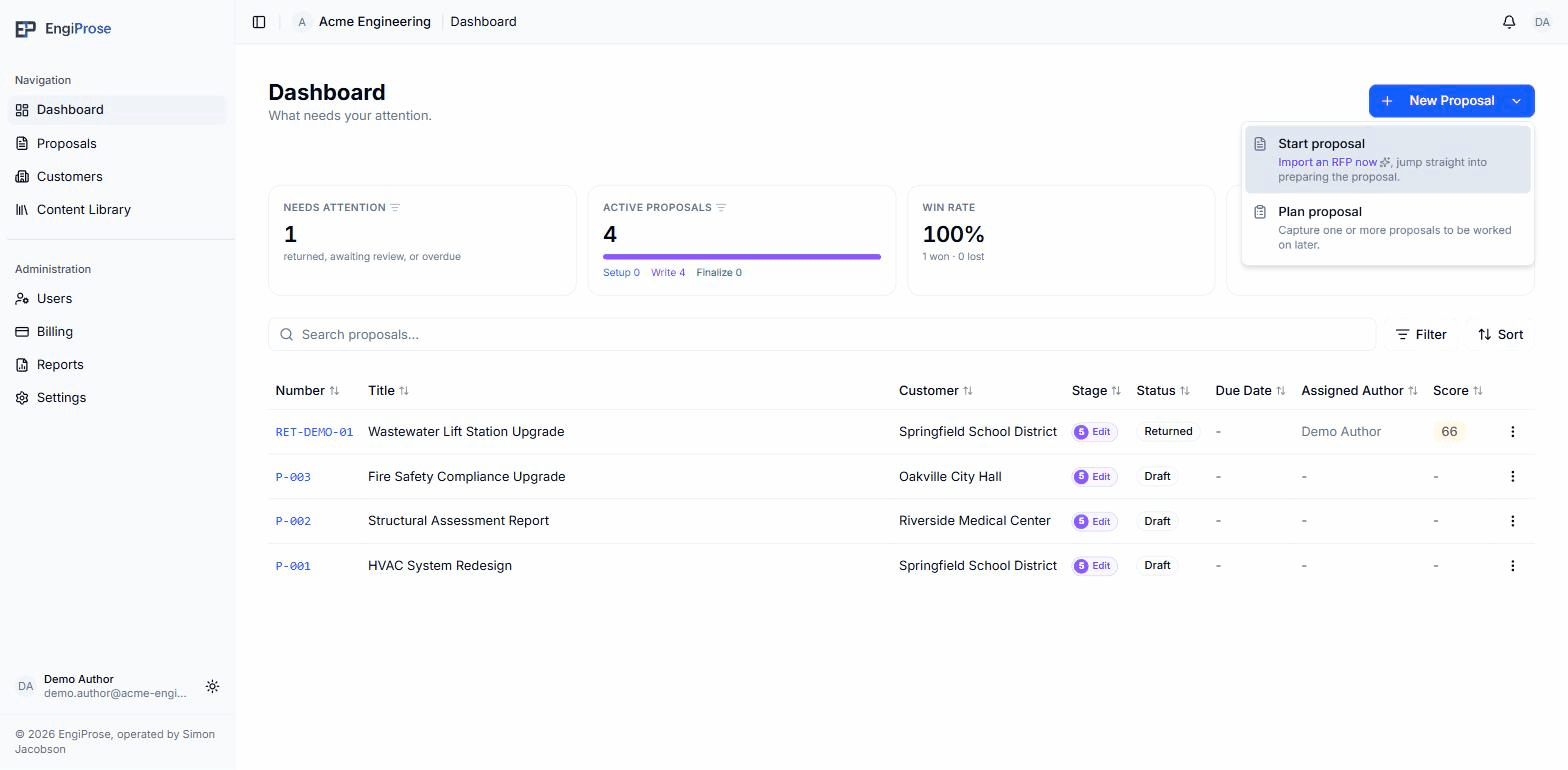
Task: Click Draft status for Fire Safety Compliance
Action: (1157, 477)
